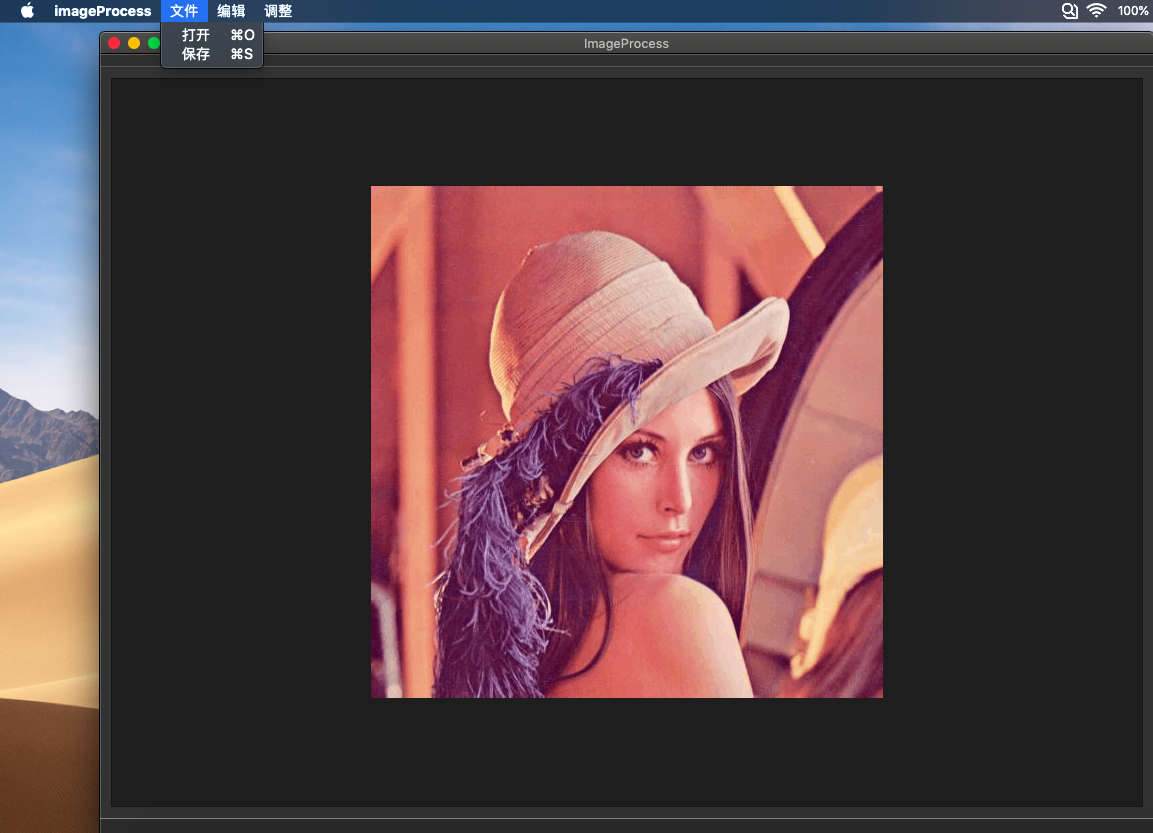Viewport: 1153px width, 833px height.
Task: Close the 文件 menu in menu bar
Action: 184,11
